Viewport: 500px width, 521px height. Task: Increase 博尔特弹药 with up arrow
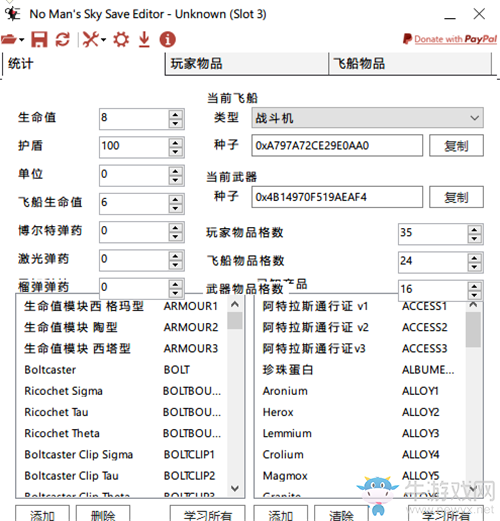[175, 228]
